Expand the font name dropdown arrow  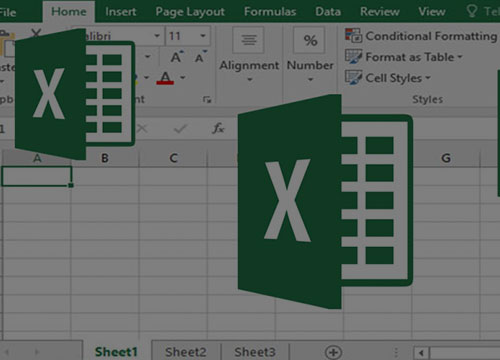pyautogui.click(x=157, y=36)
